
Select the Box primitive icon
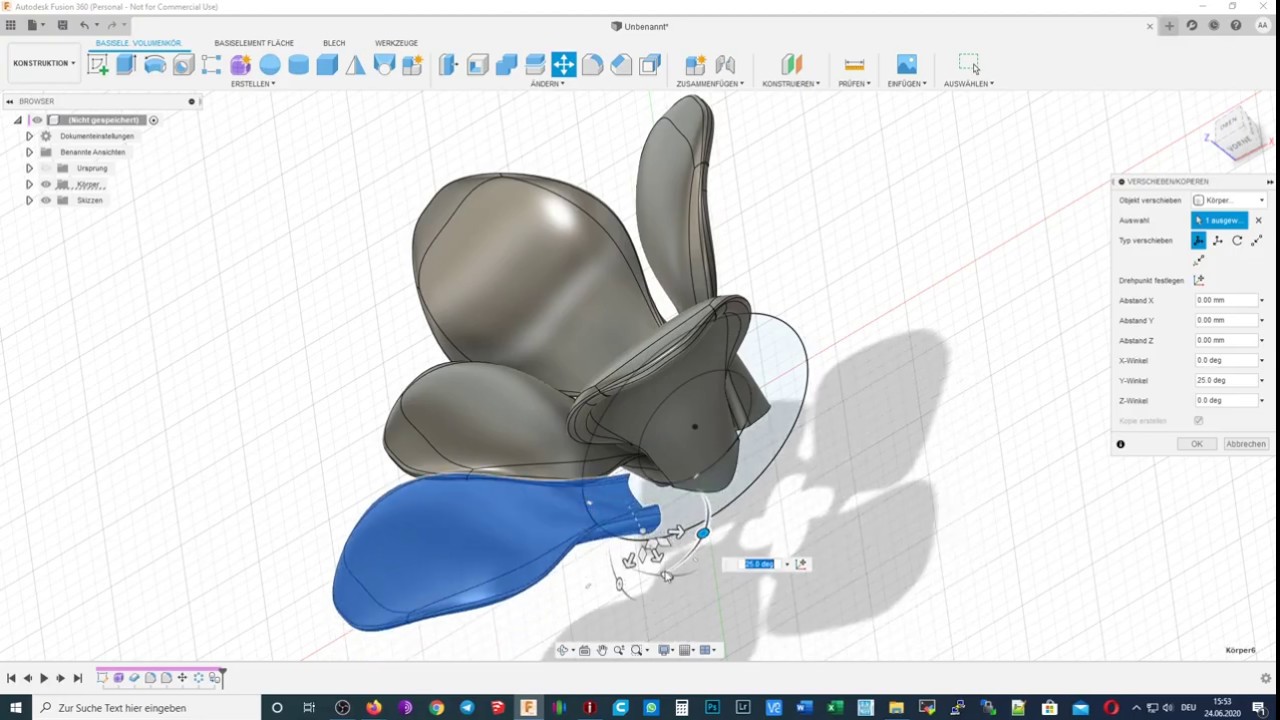click(x=327, y=65)
